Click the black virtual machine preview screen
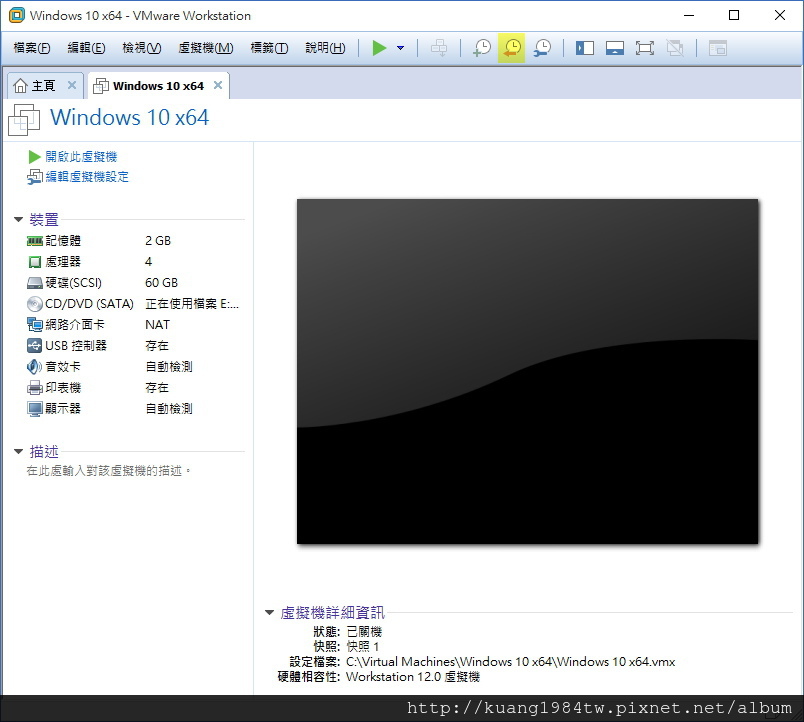Screen dimensions: 804x722 527,371
